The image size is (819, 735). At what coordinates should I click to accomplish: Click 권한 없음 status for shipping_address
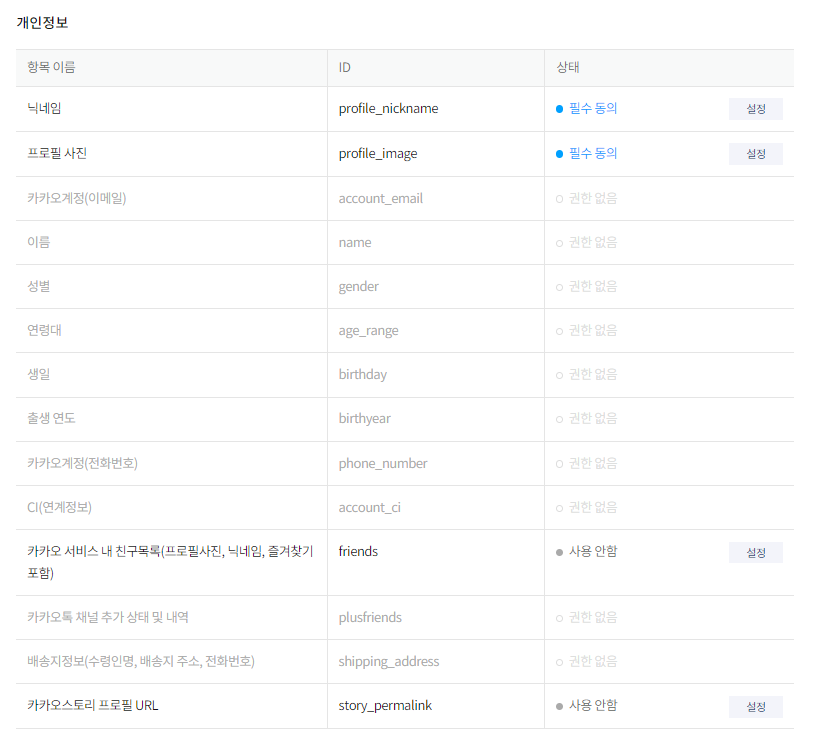(x=587, y=661)
